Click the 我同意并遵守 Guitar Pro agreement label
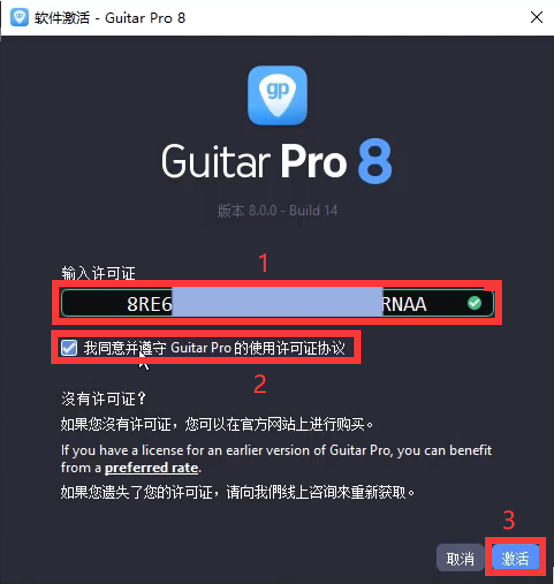The image size is (554, 585). [x=214, y=348]
